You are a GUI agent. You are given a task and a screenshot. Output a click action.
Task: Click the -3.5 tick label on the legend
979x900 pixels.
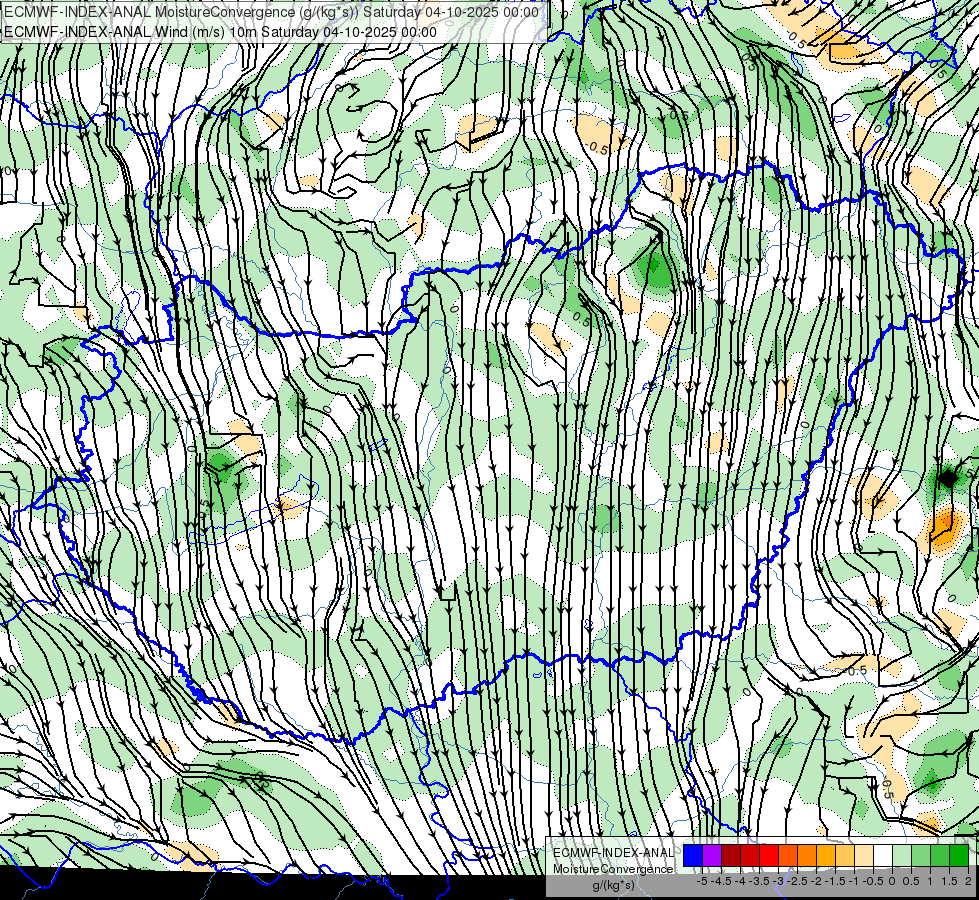click(759, 881)
